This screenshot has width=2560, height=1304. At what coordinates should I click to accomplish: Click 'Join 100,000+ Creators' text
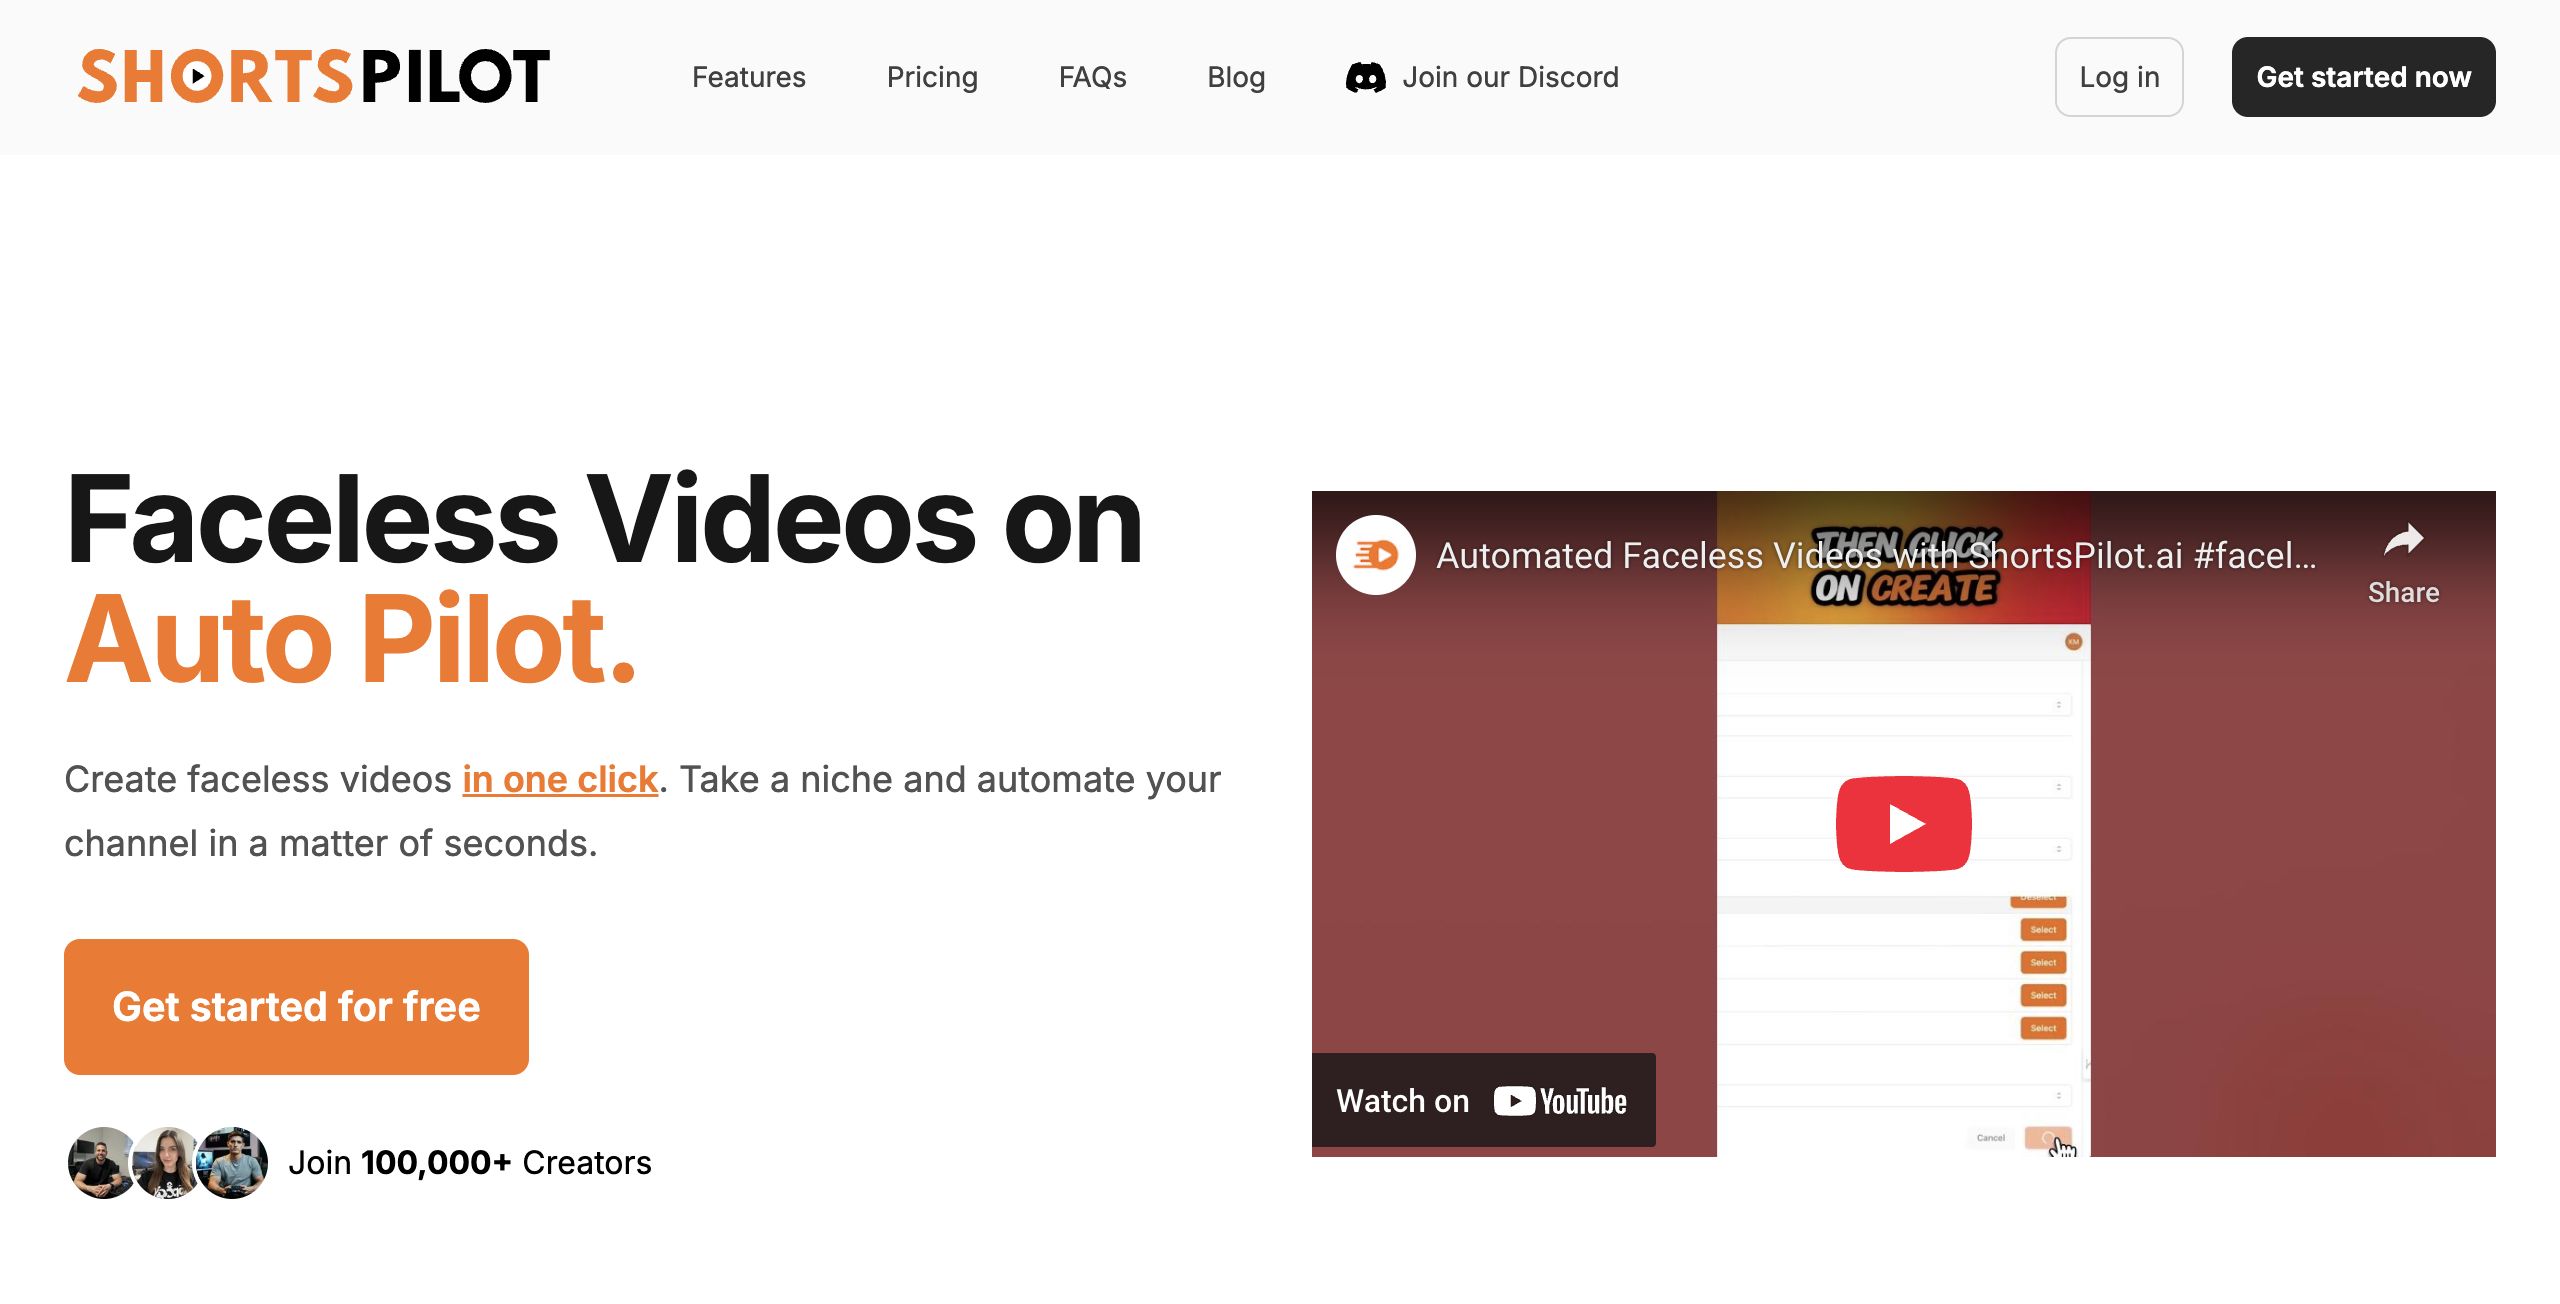(x=470, y=1162)
